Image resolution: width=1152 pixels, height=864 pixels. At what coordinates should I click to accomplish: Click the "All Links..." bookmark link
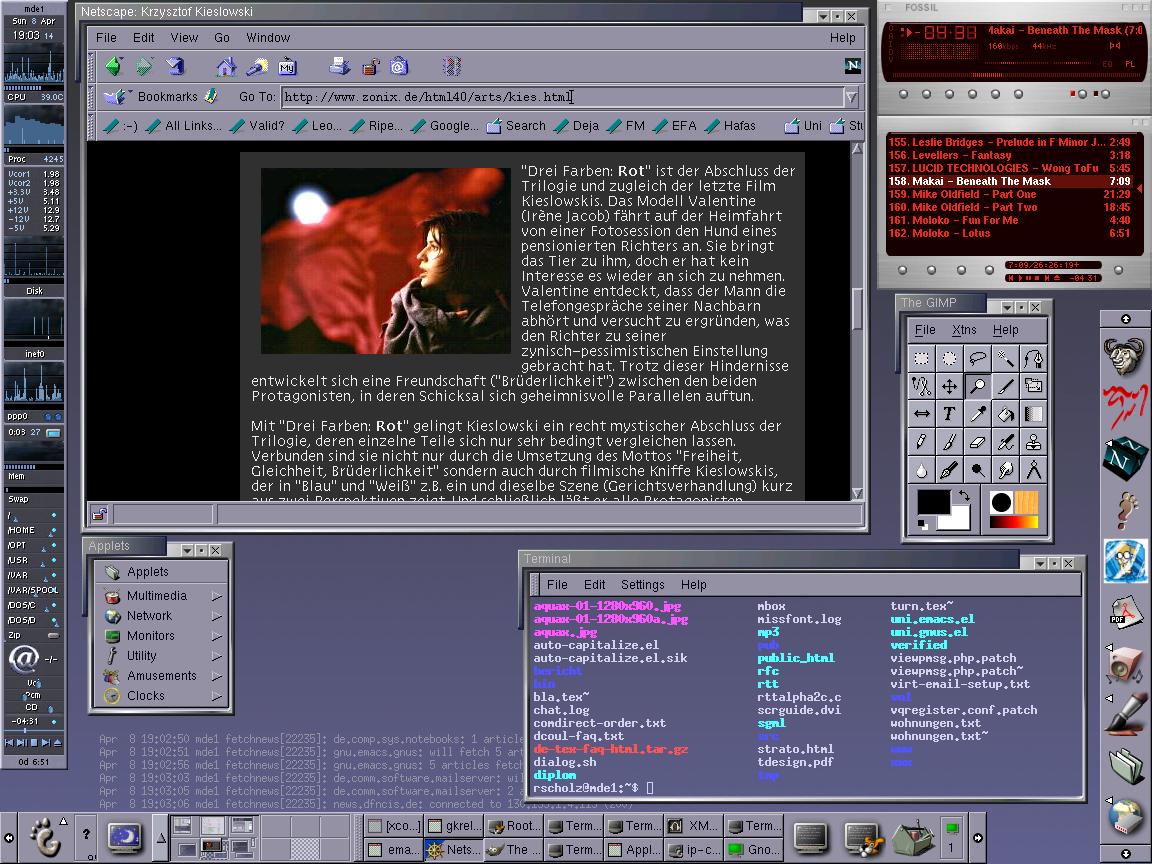point(184,126)
